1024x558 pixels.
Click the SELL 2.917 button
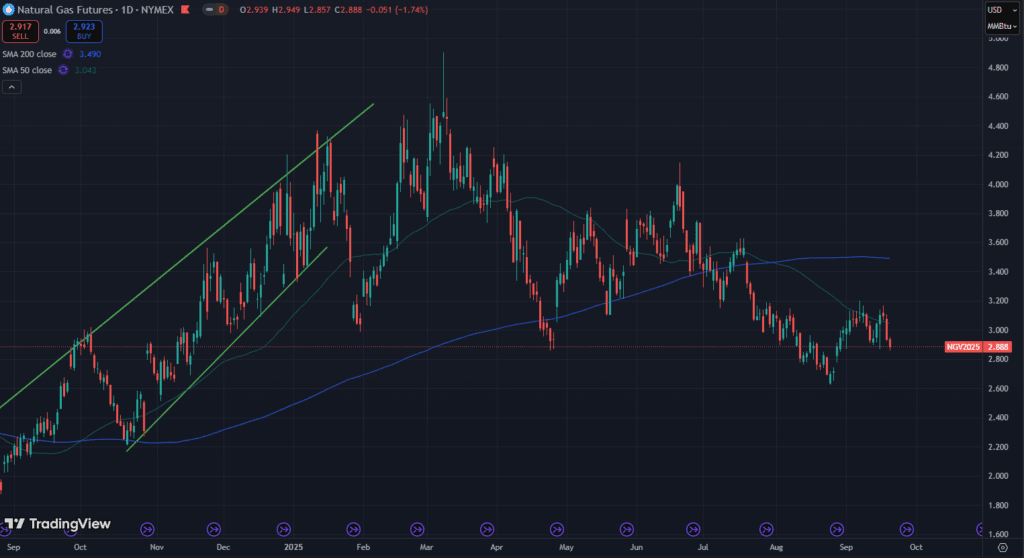(x=21, y=33)
